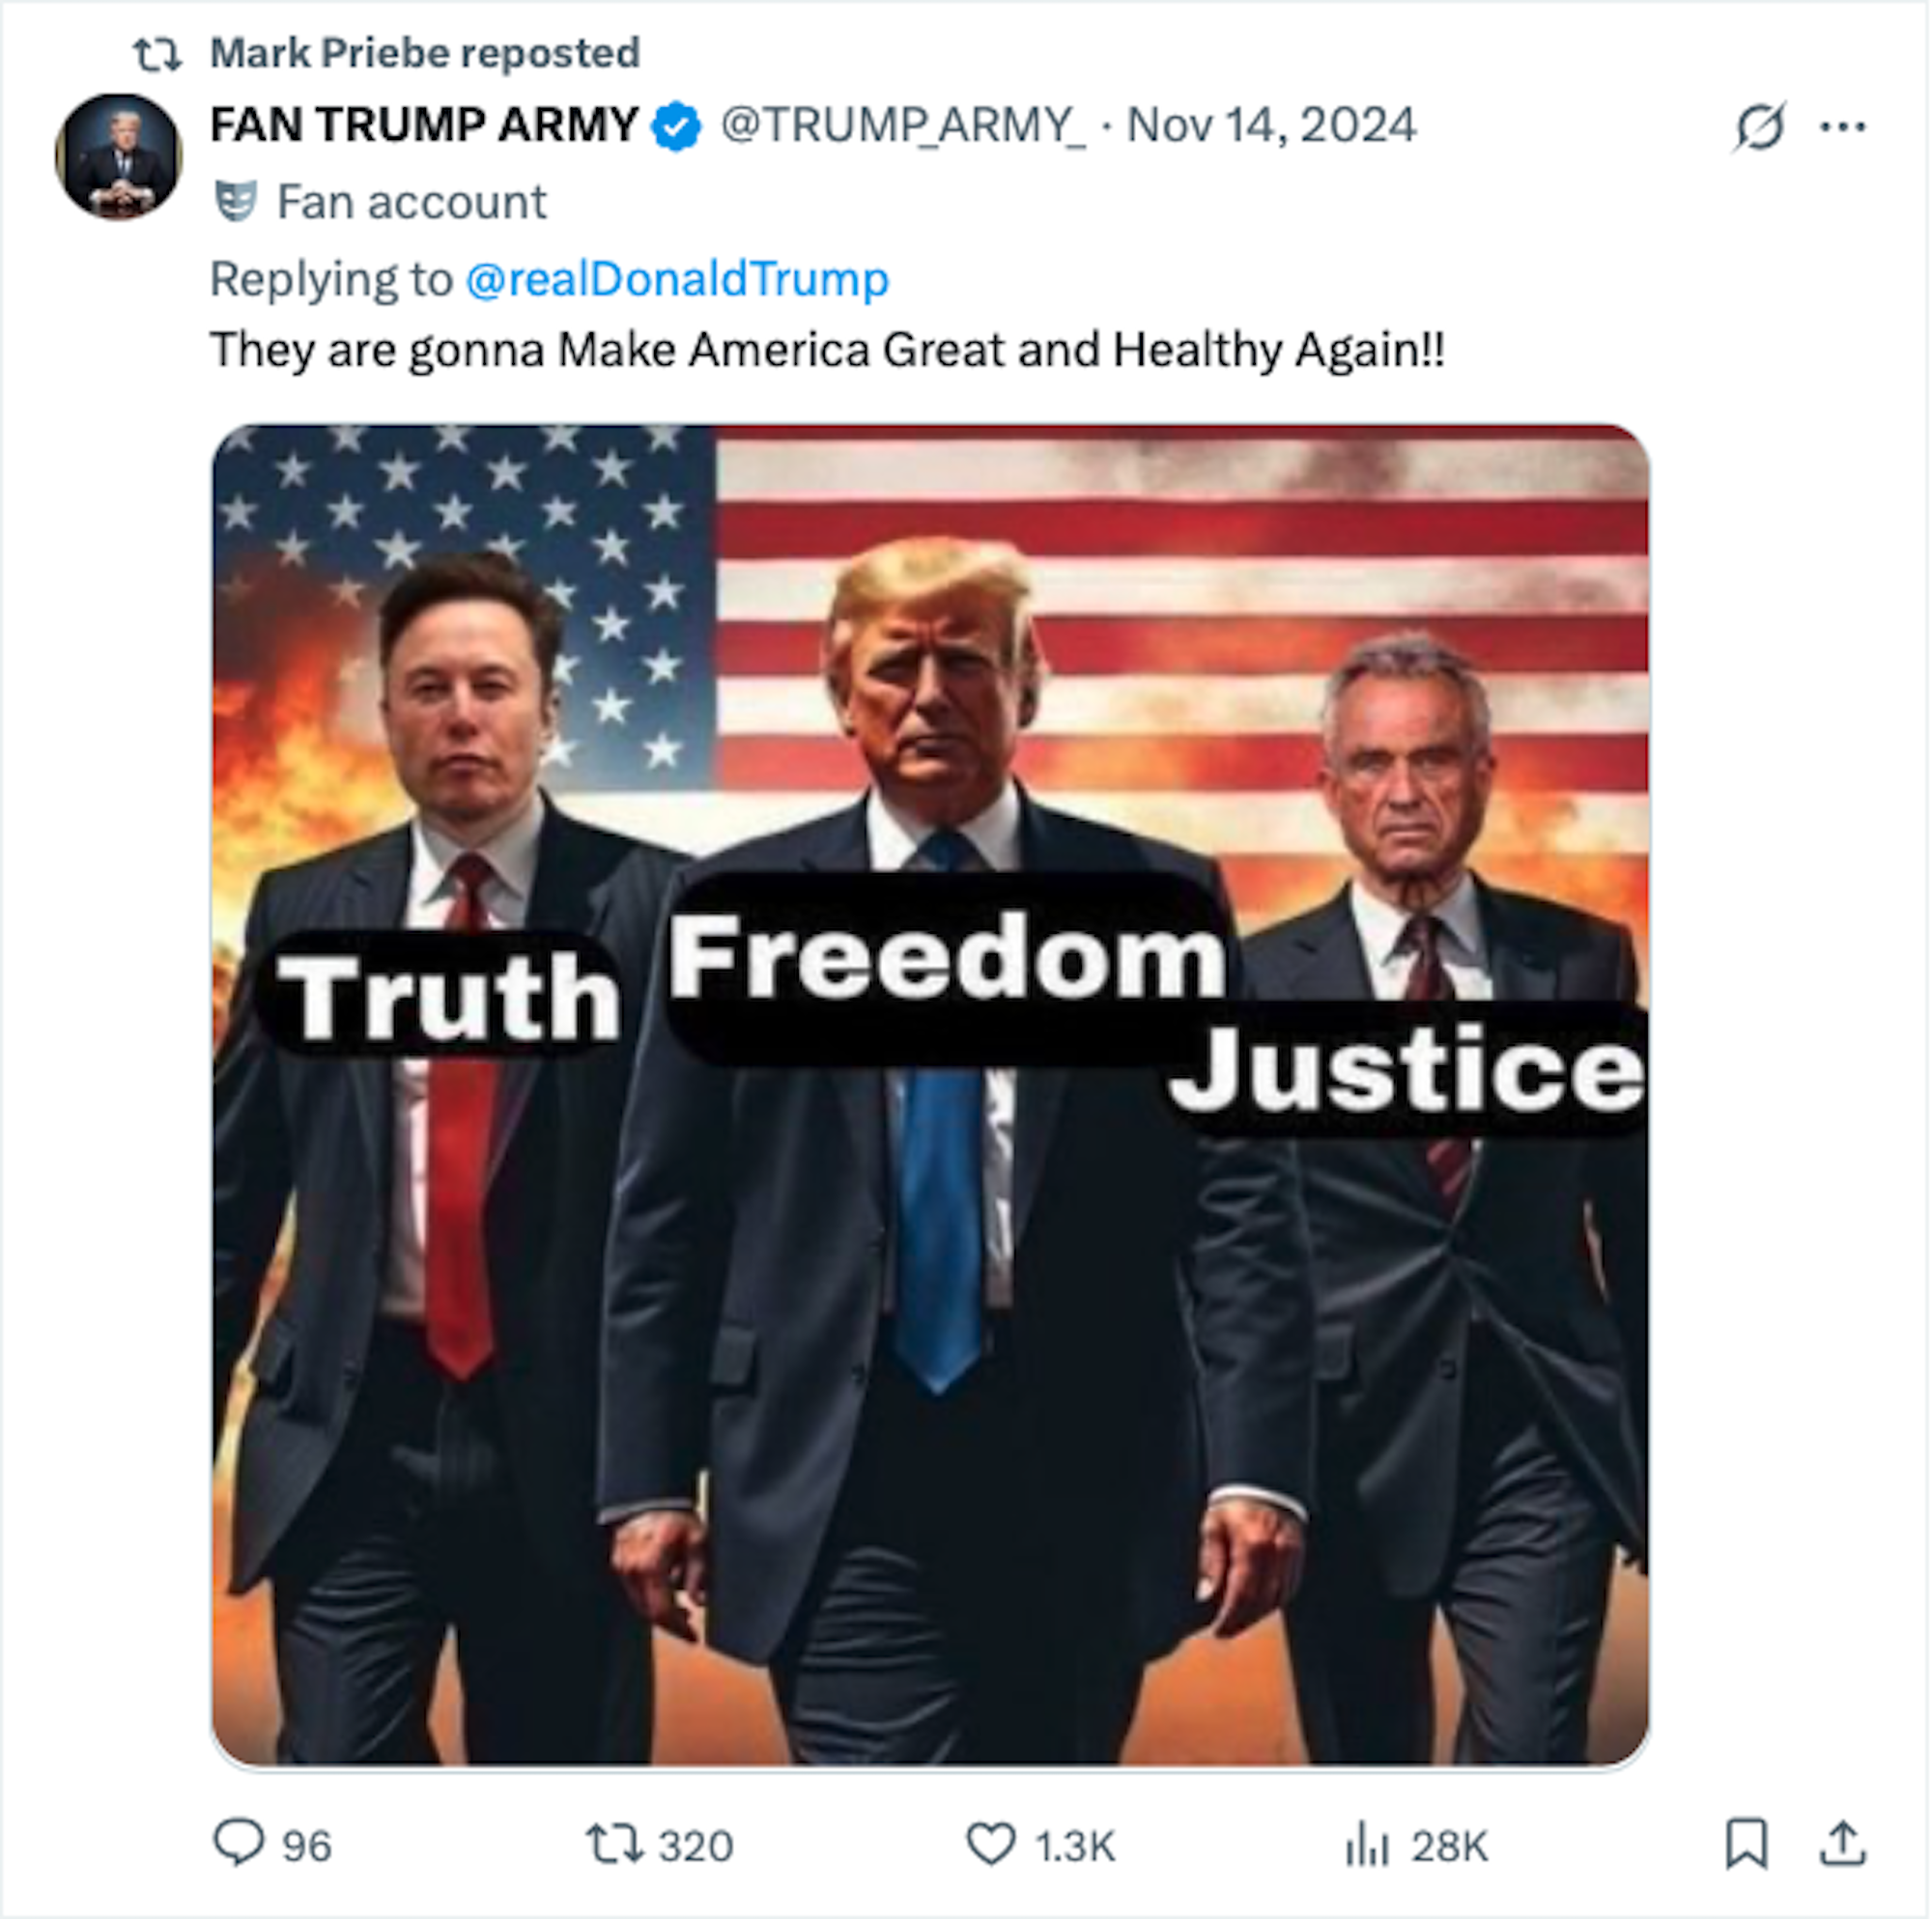The image size is (1932, 1919).
Task: Click the Fan account label text
Action: pos(411,202)
